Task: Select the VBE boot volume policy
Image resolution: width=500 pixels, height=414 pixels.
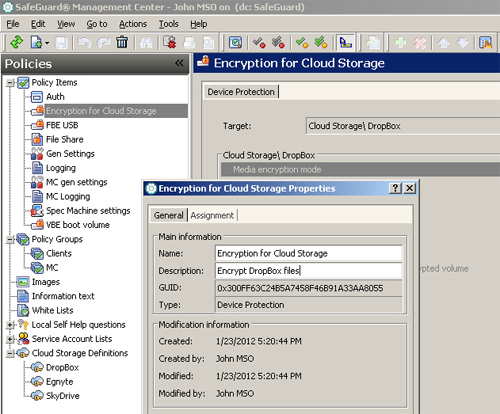Action: point(78,225)
